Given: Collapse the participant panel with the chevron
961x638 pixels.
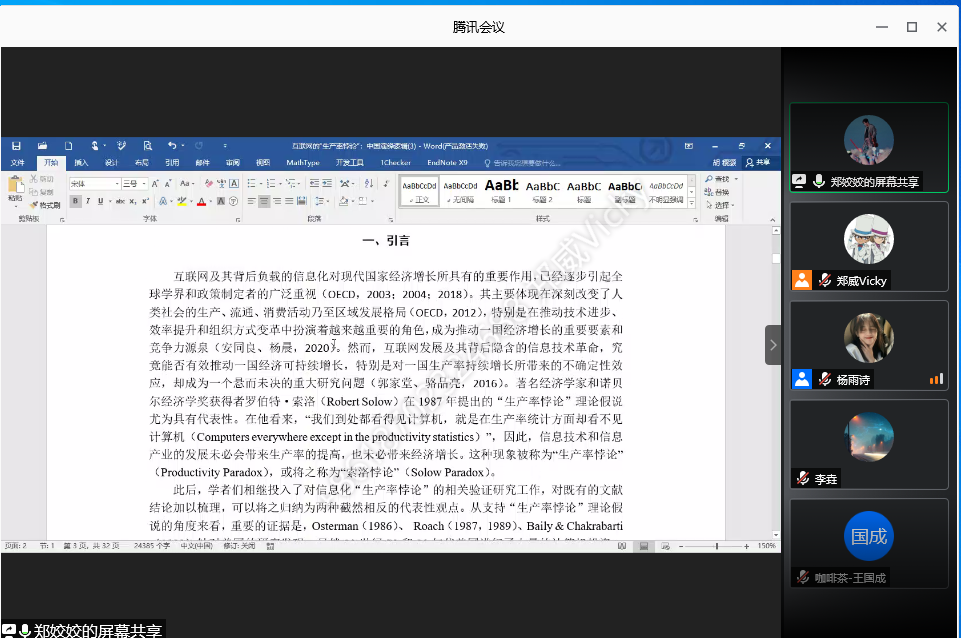Looking at the screenshot, I should [x=773, y=345].
